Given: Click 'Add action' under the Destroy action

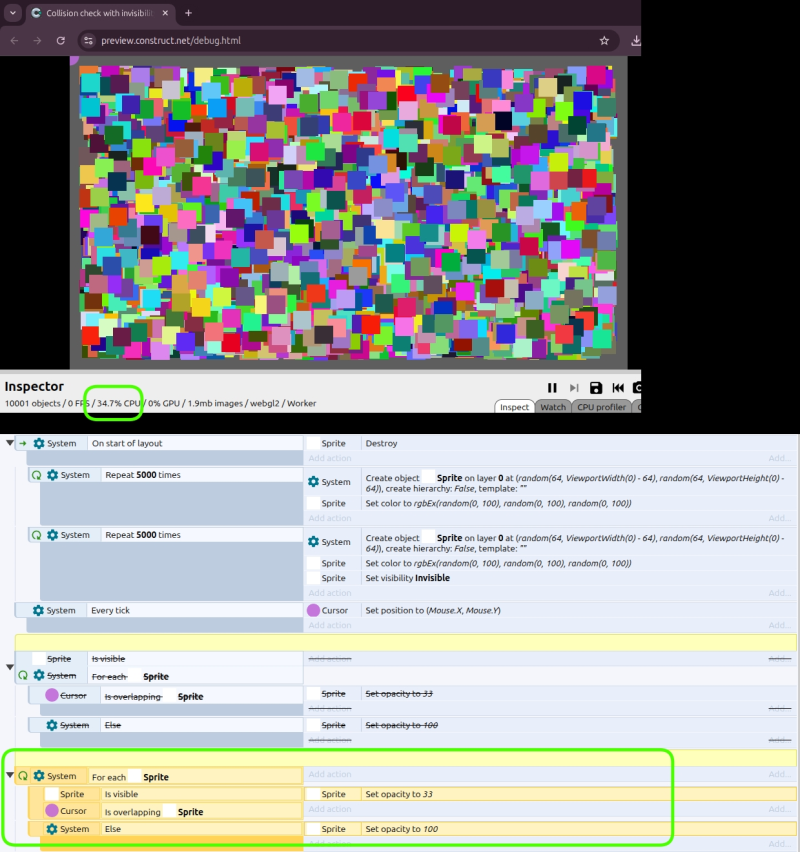Looking at the screenshot, I should (x=329, y=458).
